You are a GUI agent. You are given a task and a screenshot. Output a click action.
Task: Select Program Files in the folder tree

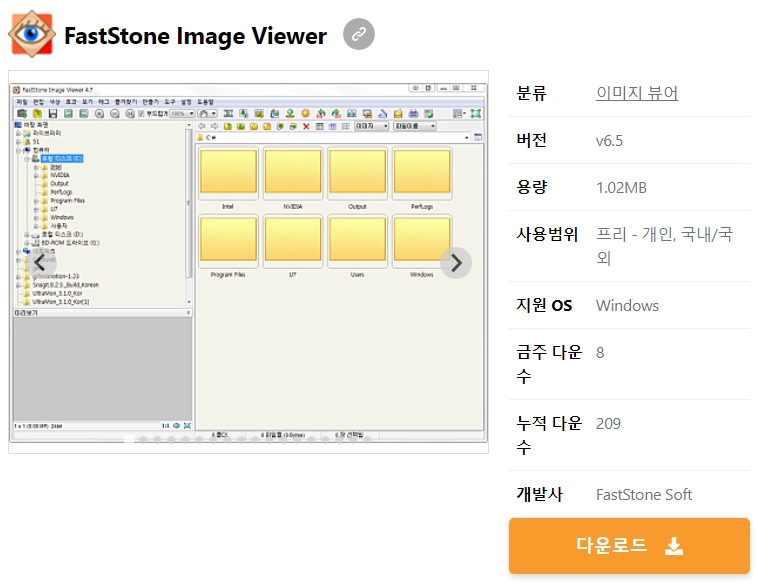point(67,200)
